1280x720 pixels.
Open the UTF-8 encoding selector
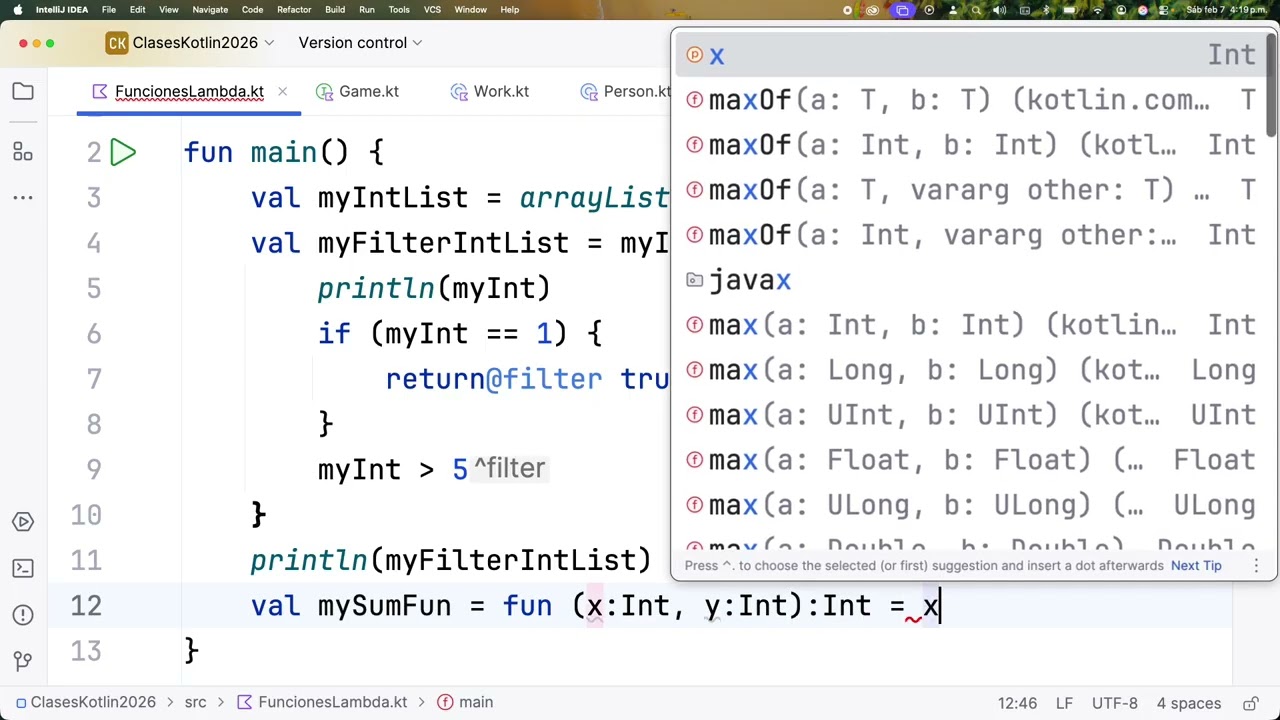tap(1114, 703)
